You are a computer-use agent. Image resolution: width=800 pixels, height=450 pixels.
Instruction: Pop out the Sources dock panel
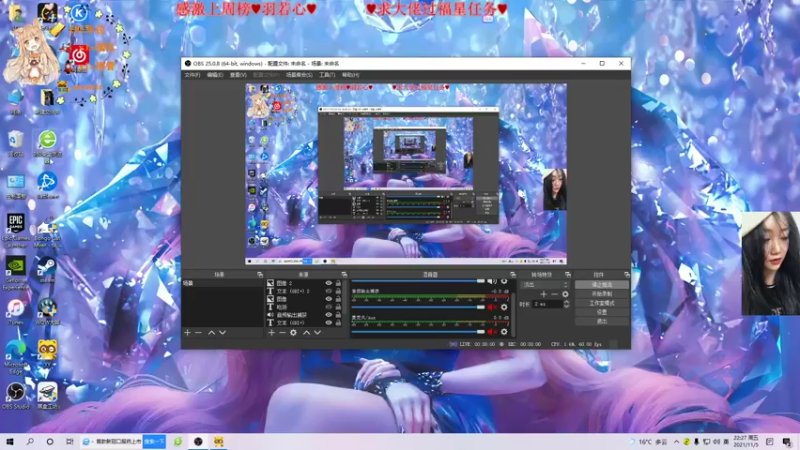[x=344, y=274]
